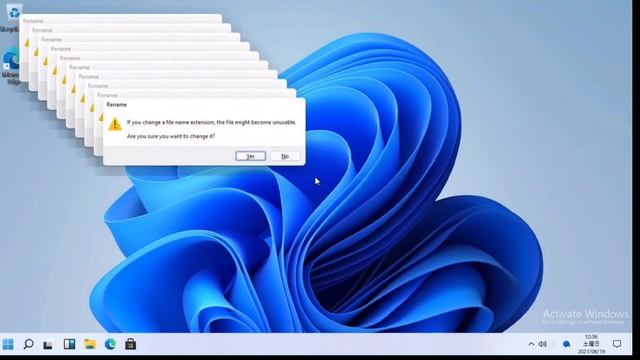Screen dimensions: 640x360
Task: Launch File Explorer from taskbar
Action: [x=90, y=344]
